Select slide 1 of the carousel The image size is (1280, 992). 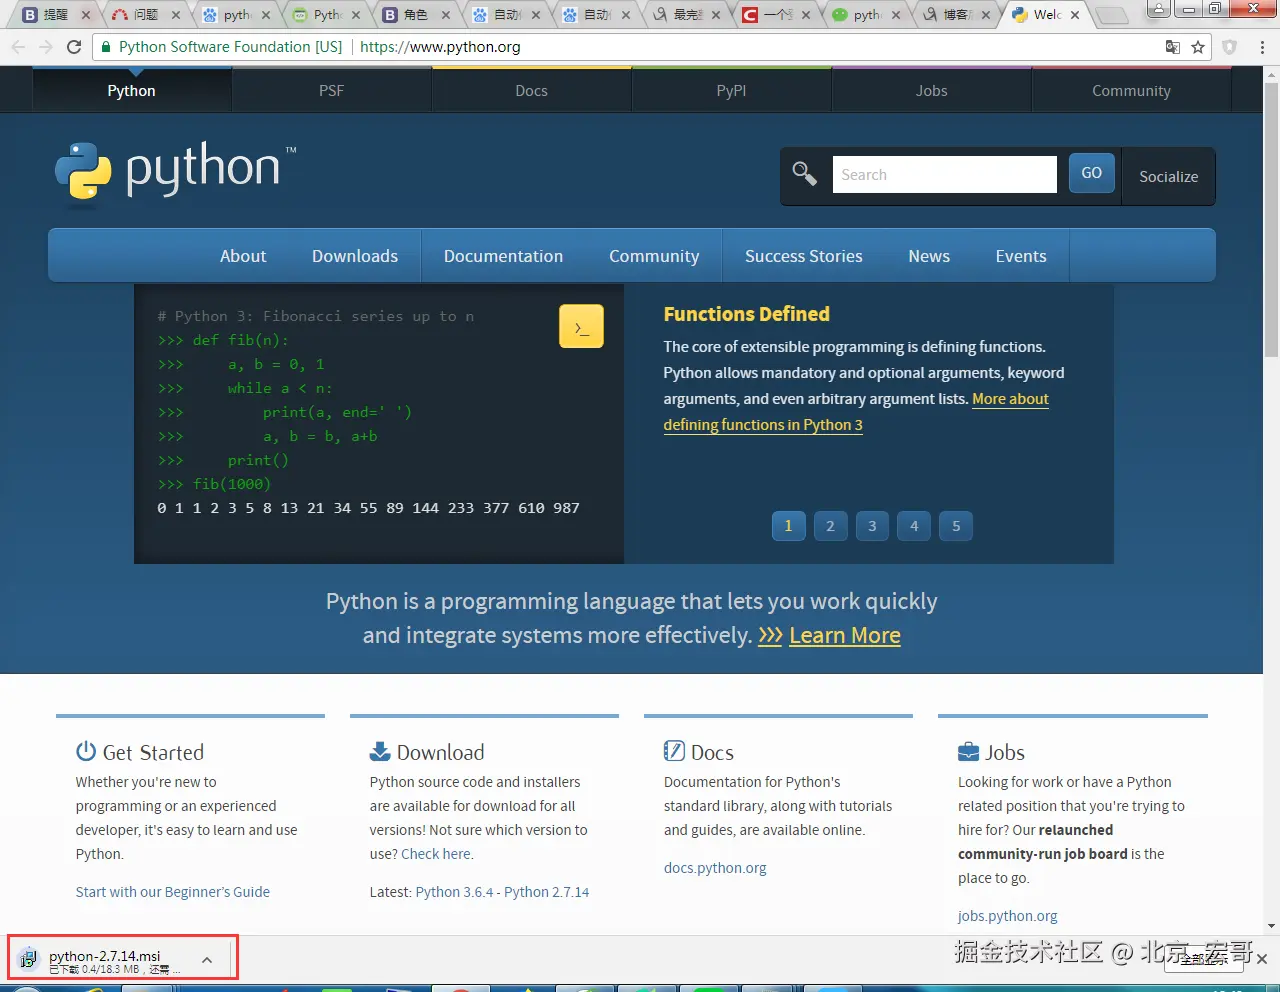[788, 526]
